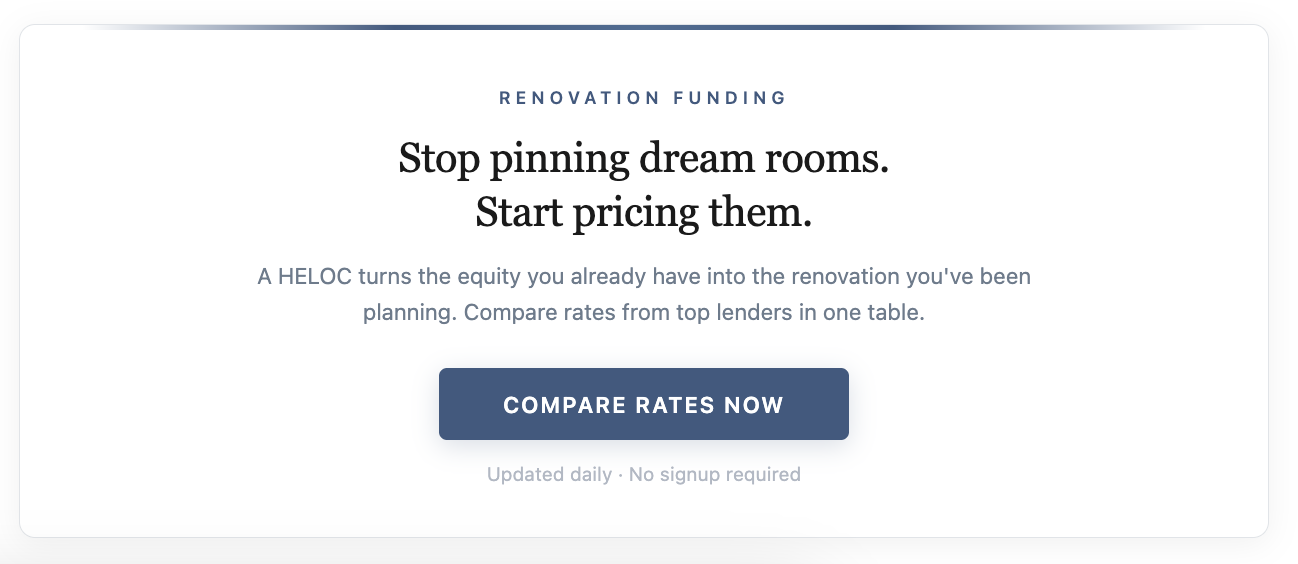Click the headline line "Start pricing them."
The image size is (1298, 564).
[643, 213]
